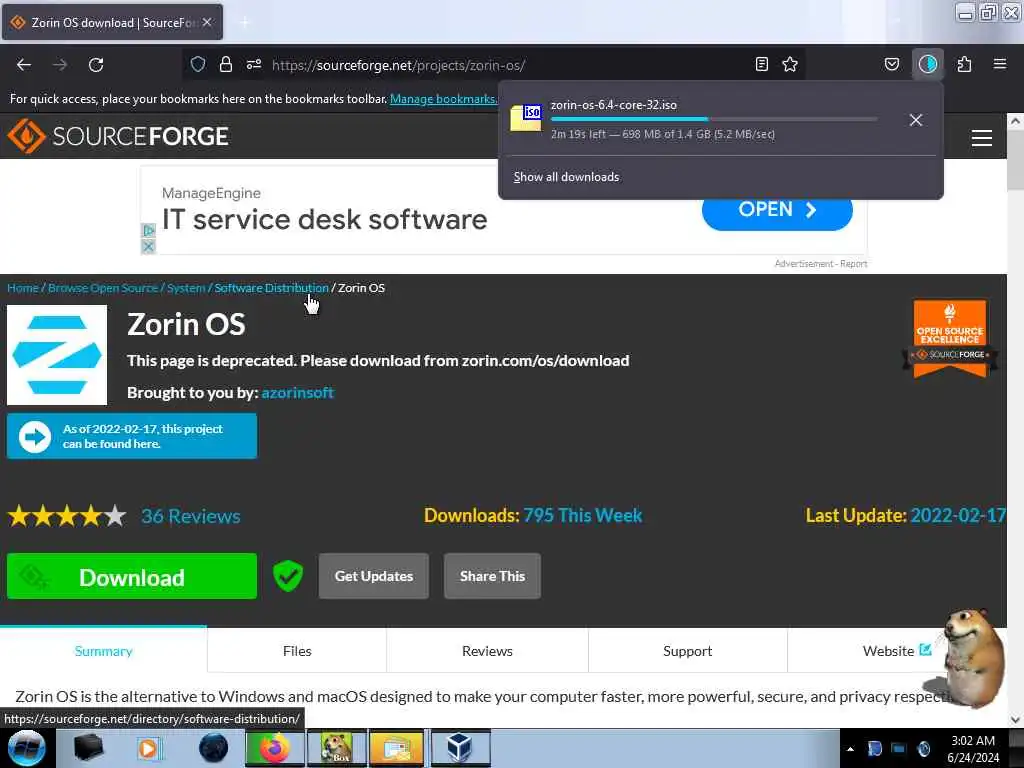Go to Home breadcrumb link
Image resolution: width=1024 pixels, height=768 pixels.
[23, 288]
